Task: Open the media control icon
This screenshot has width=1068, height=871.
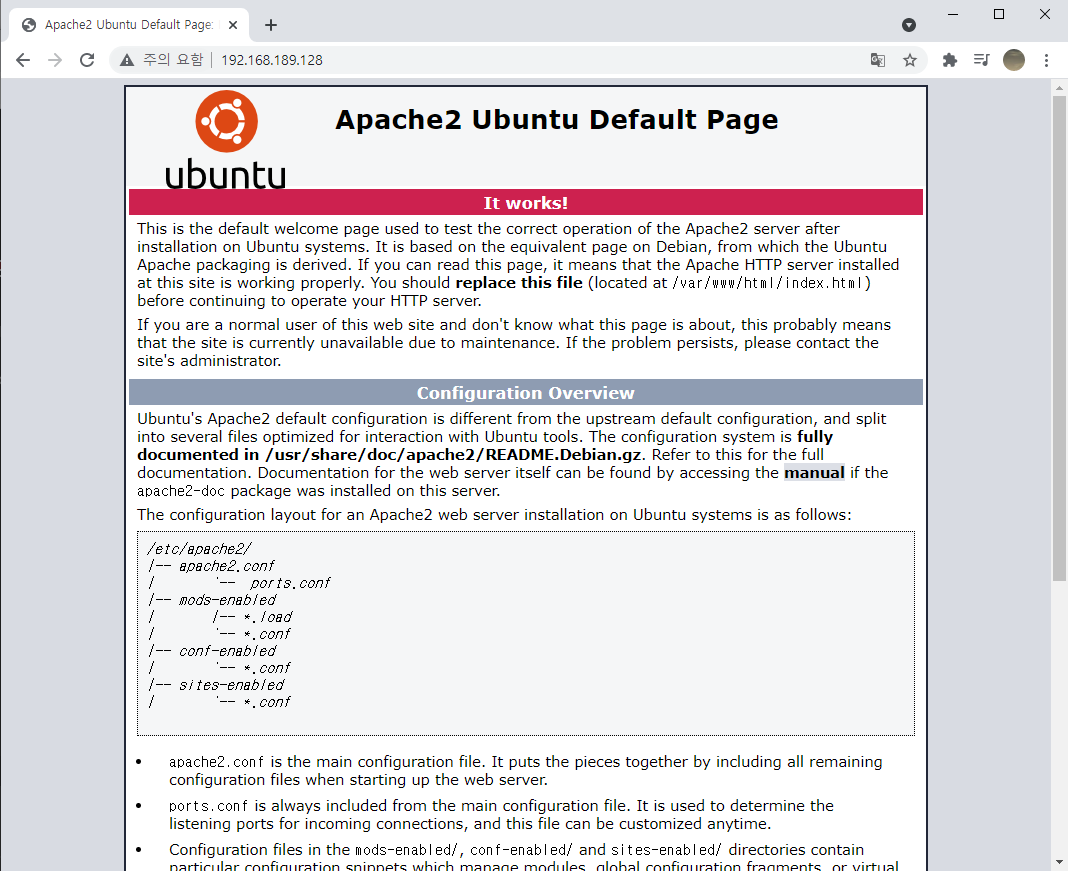Action: click(981, 60)
